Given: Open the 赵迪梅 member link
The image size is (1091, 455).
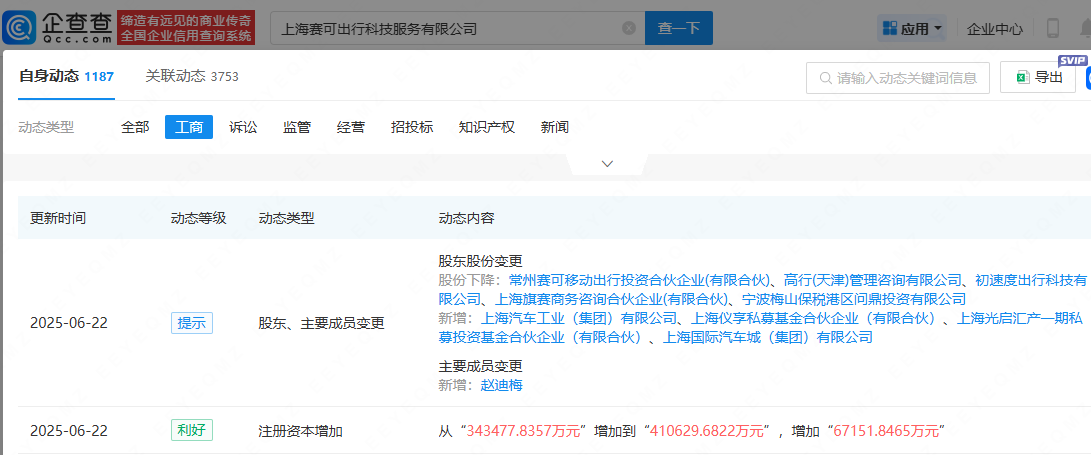Looking at the screenshot, I should point(501,385).
